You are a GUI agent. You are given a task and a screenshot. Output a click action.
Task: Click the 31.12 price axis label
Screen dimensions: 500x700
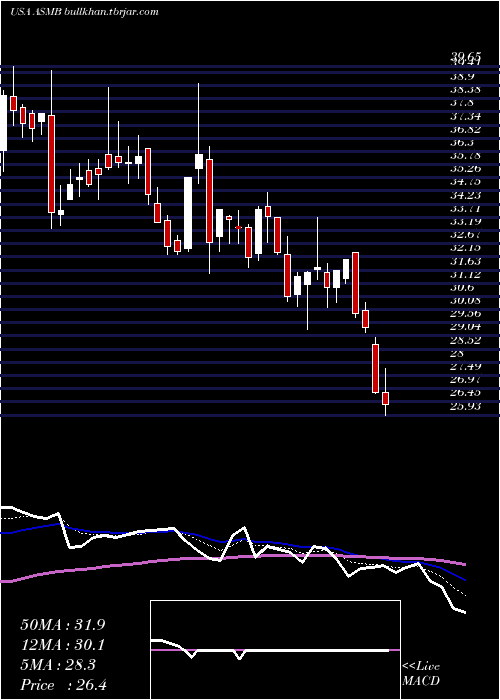tap(465, 274)
